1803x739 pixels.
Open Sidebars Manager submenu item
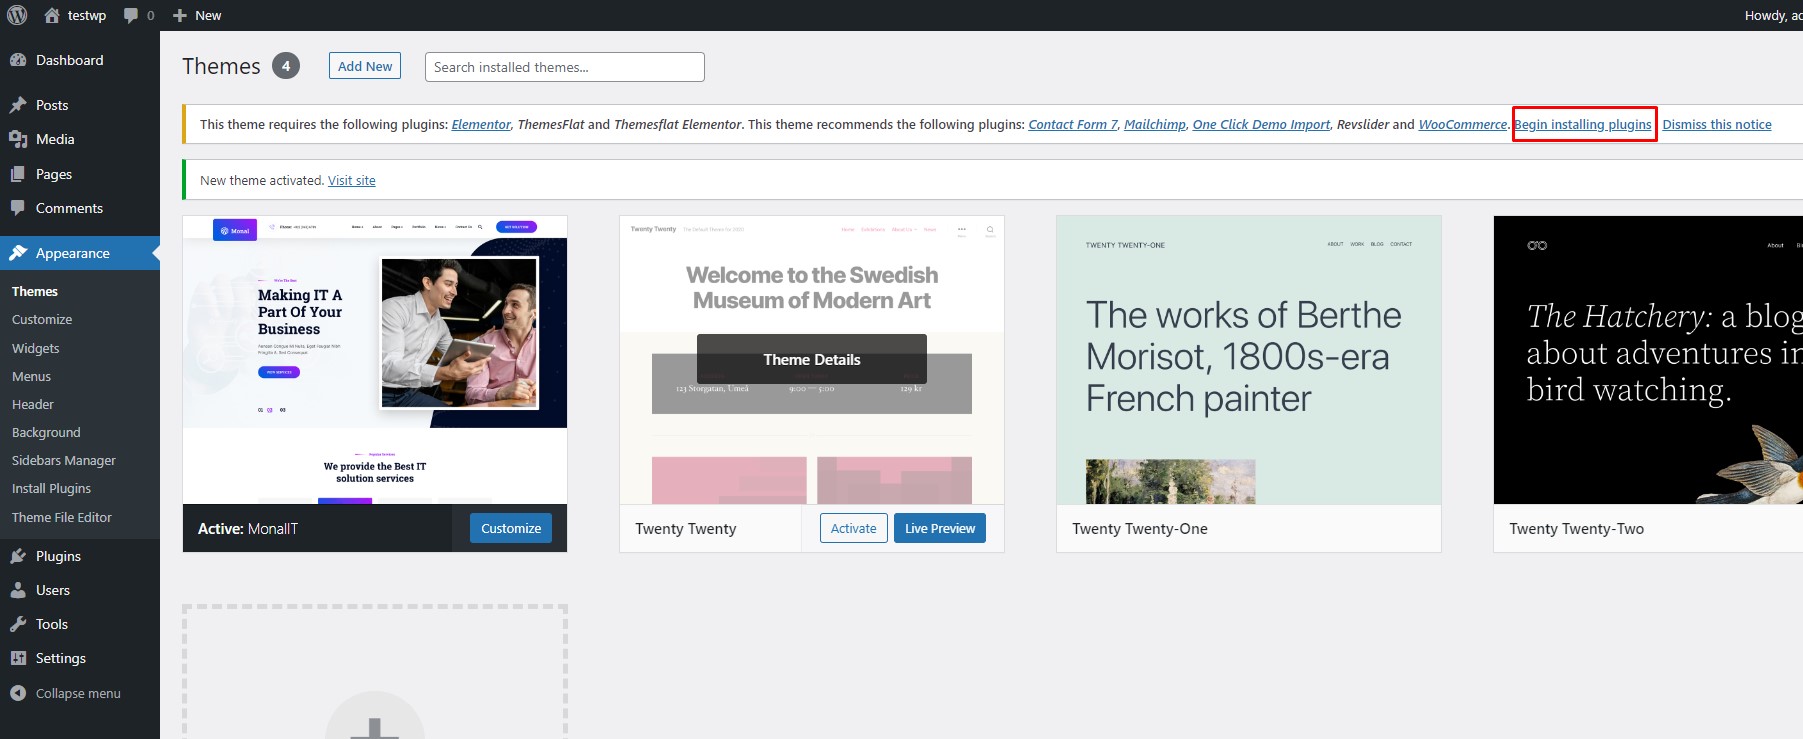[x=64, y=460]
